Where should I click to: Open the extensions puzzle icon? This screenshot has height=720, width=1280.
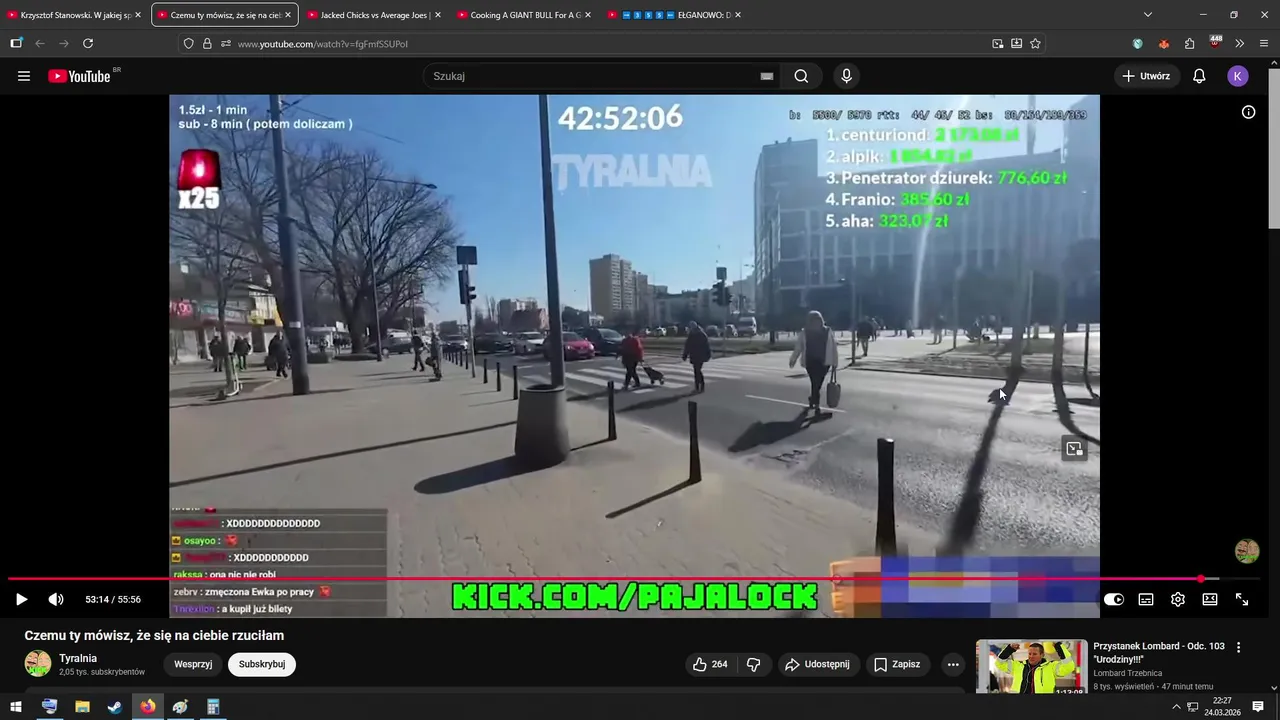(1189, 43)
